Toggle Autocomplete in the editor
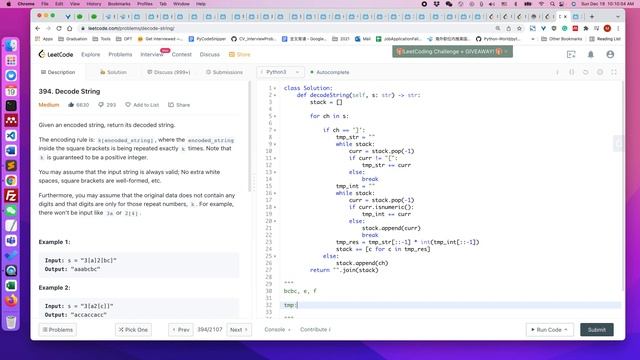The image size is (640, 360). click(330, 72)
